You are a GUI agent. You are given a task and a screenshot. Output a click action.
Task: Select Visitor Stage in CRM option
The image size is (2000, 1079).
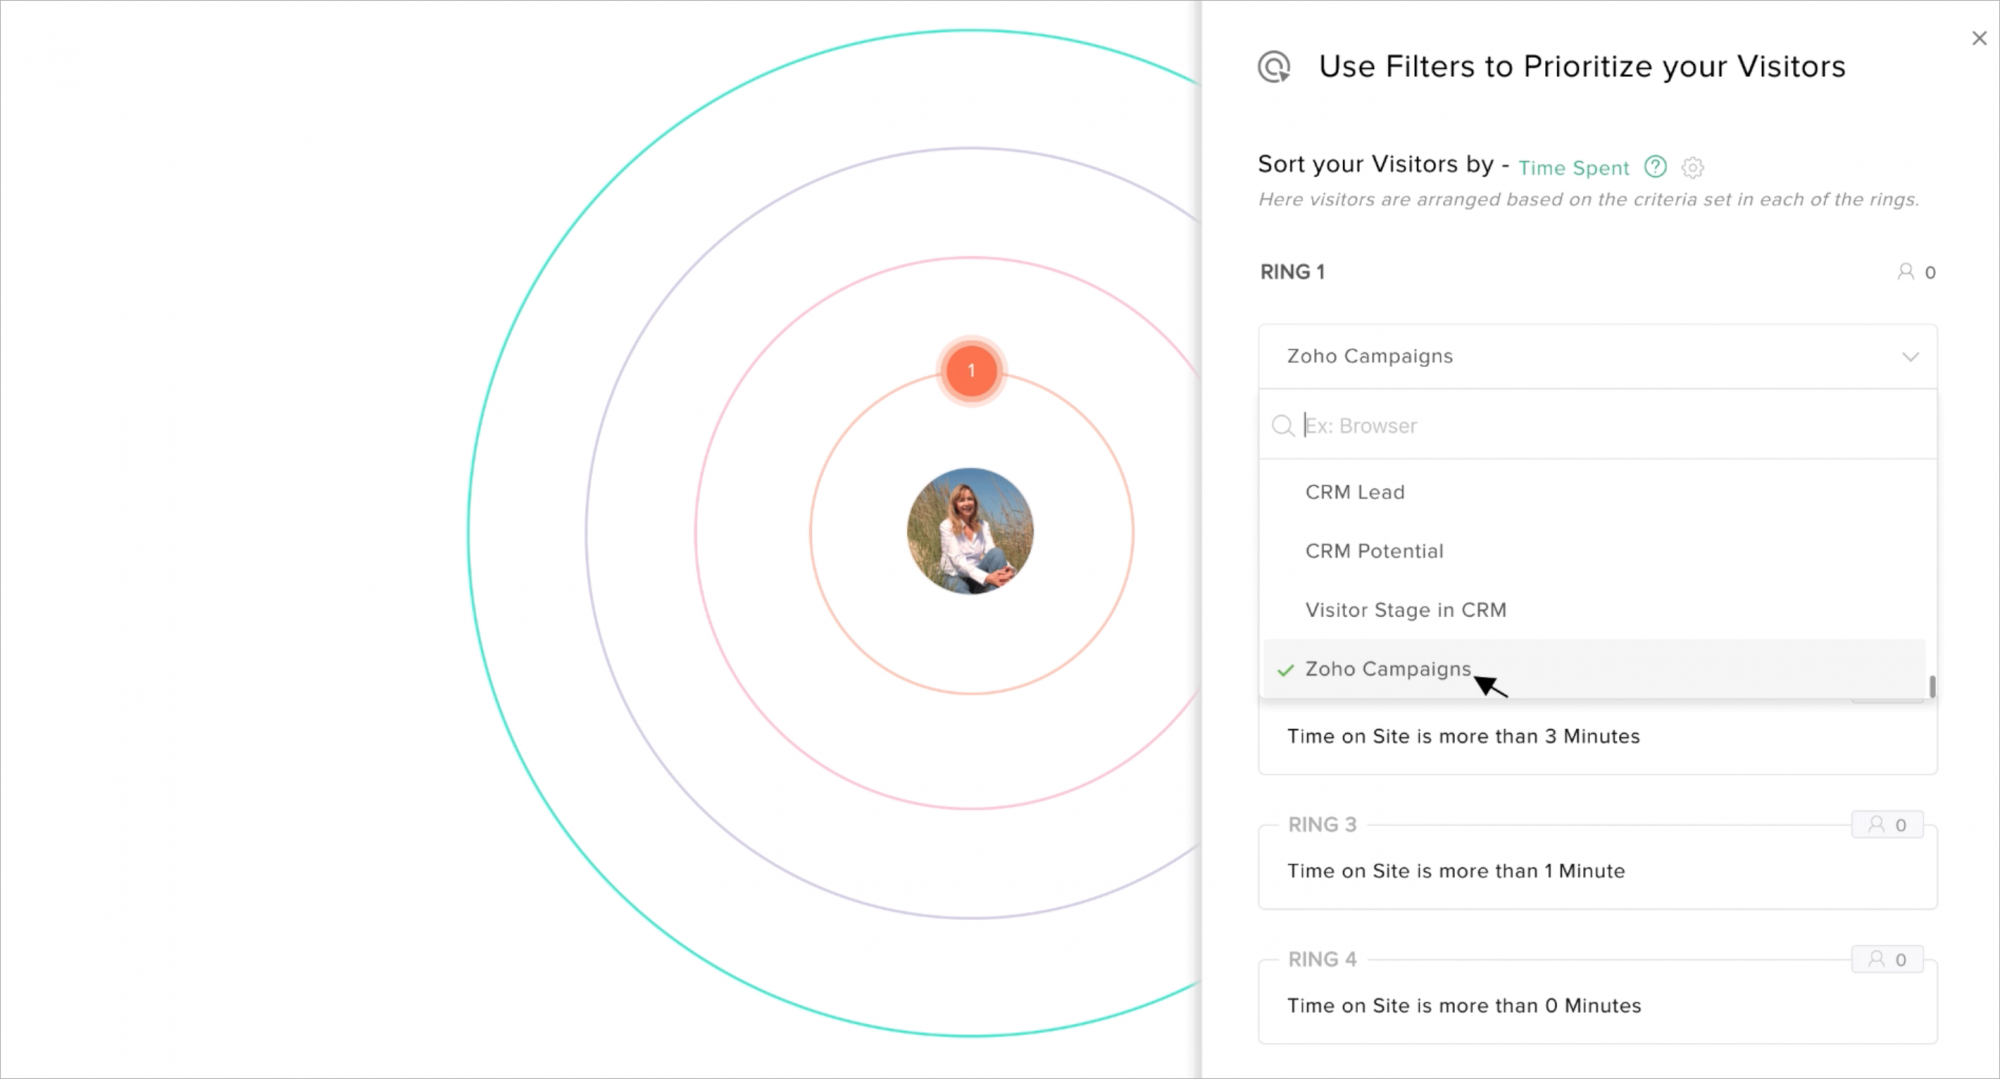point(1405,610)
